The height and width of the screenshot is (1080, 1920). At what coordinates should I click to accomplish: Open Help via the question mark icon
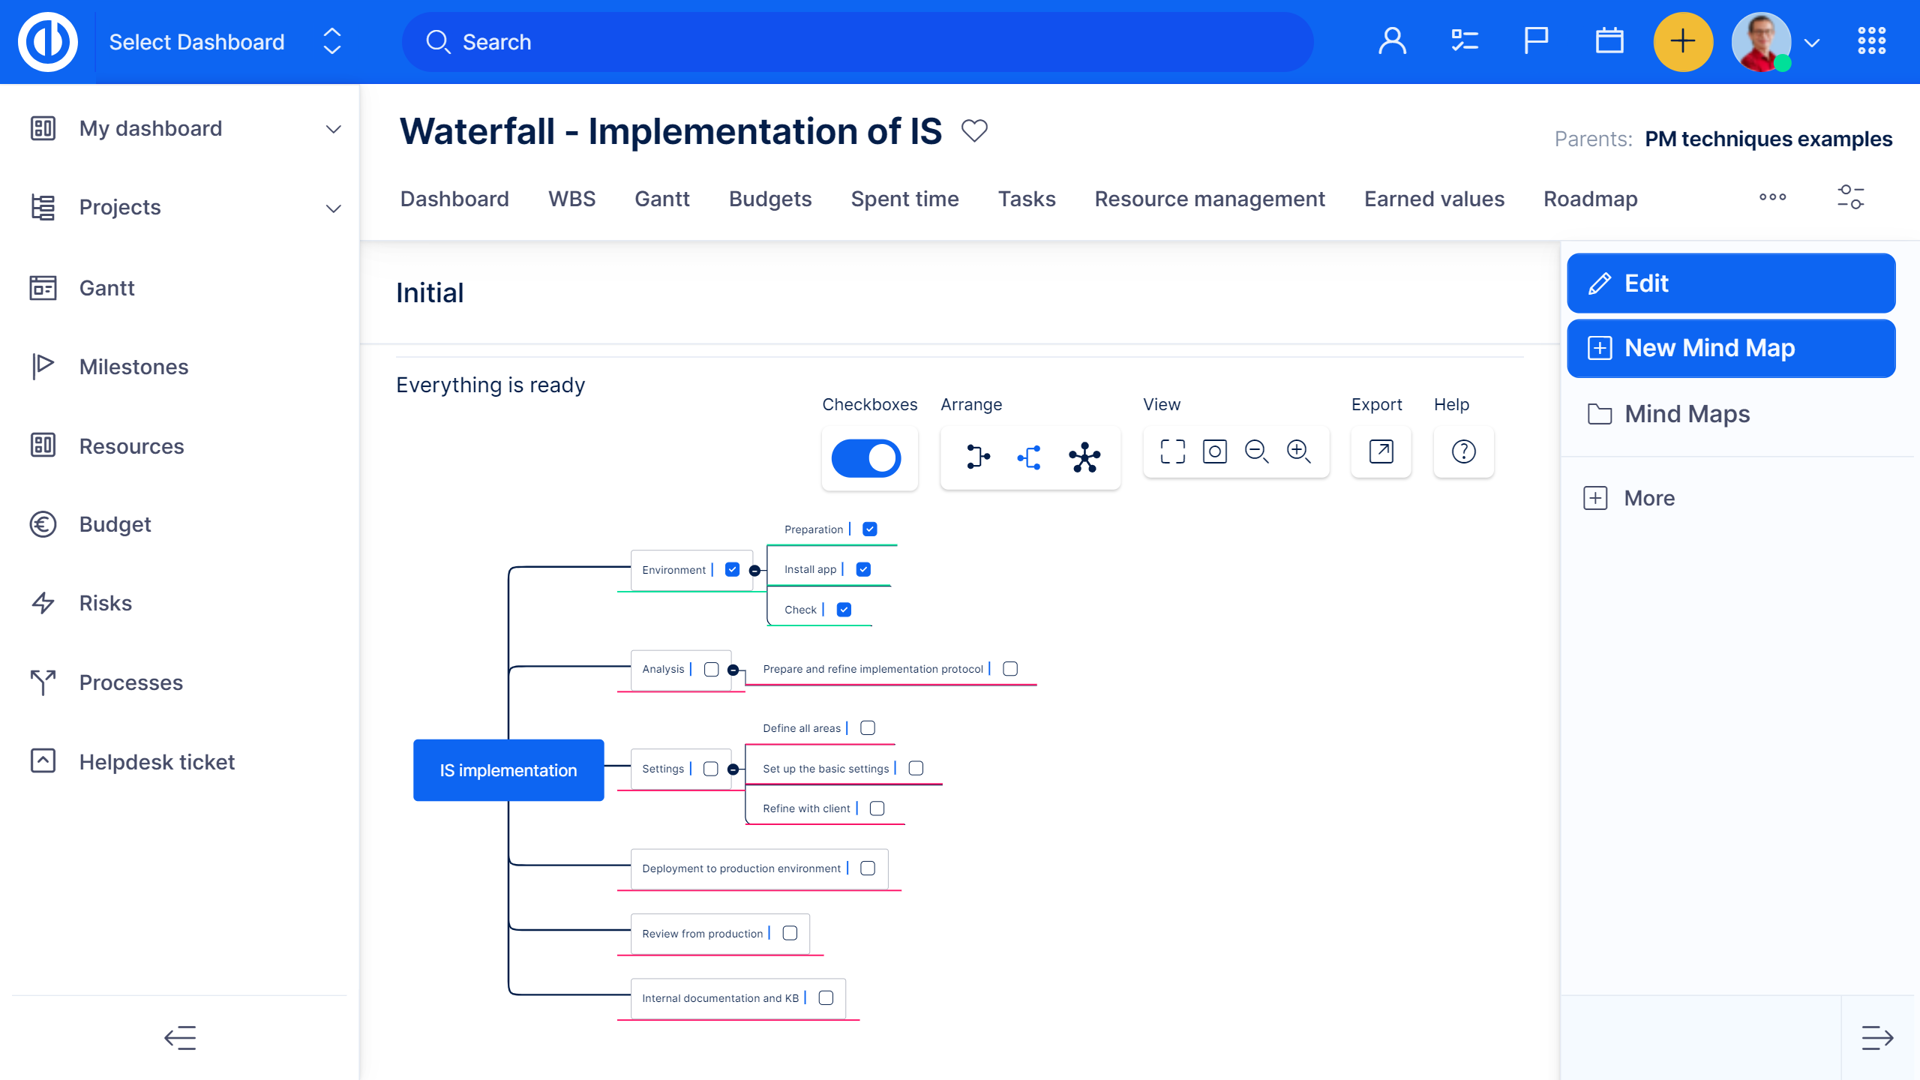tap(1463, 451)
